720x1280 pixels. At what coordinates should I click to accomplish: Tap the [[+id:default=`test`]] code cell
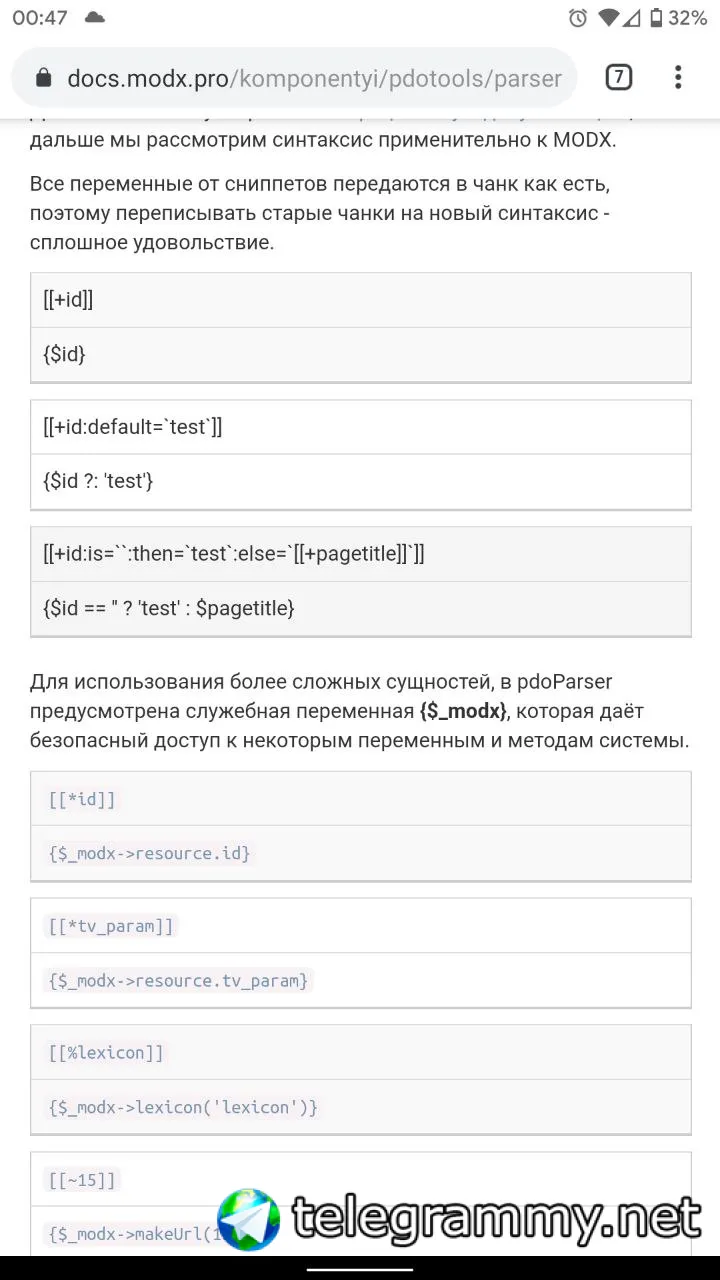click(x=133, y=427)
